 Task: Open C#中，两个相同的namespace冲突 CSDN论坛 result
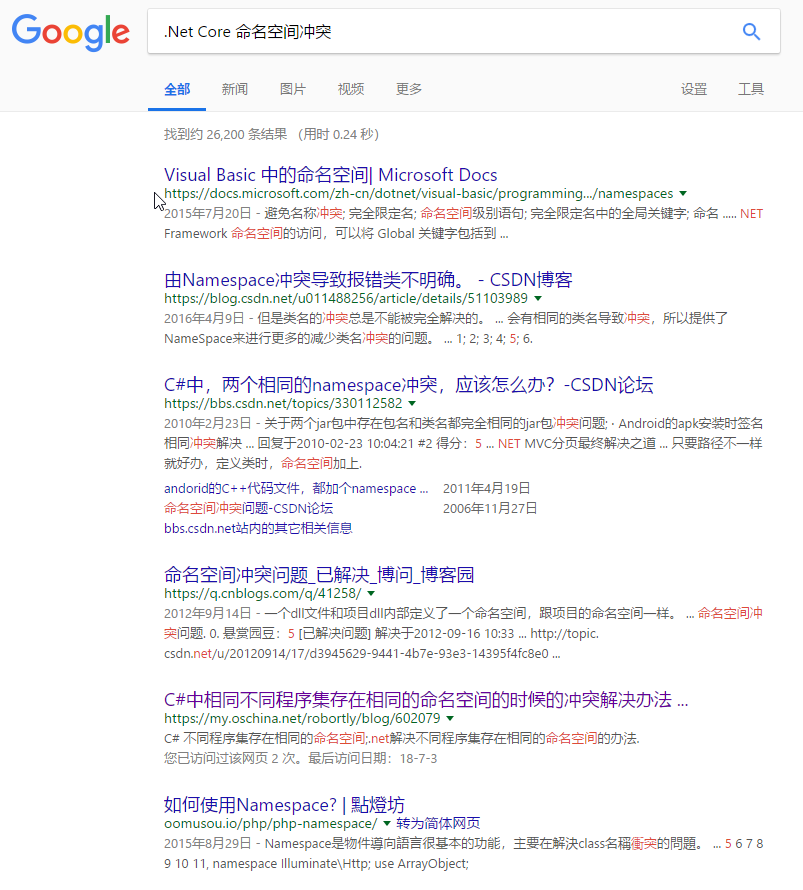[408, 385]
